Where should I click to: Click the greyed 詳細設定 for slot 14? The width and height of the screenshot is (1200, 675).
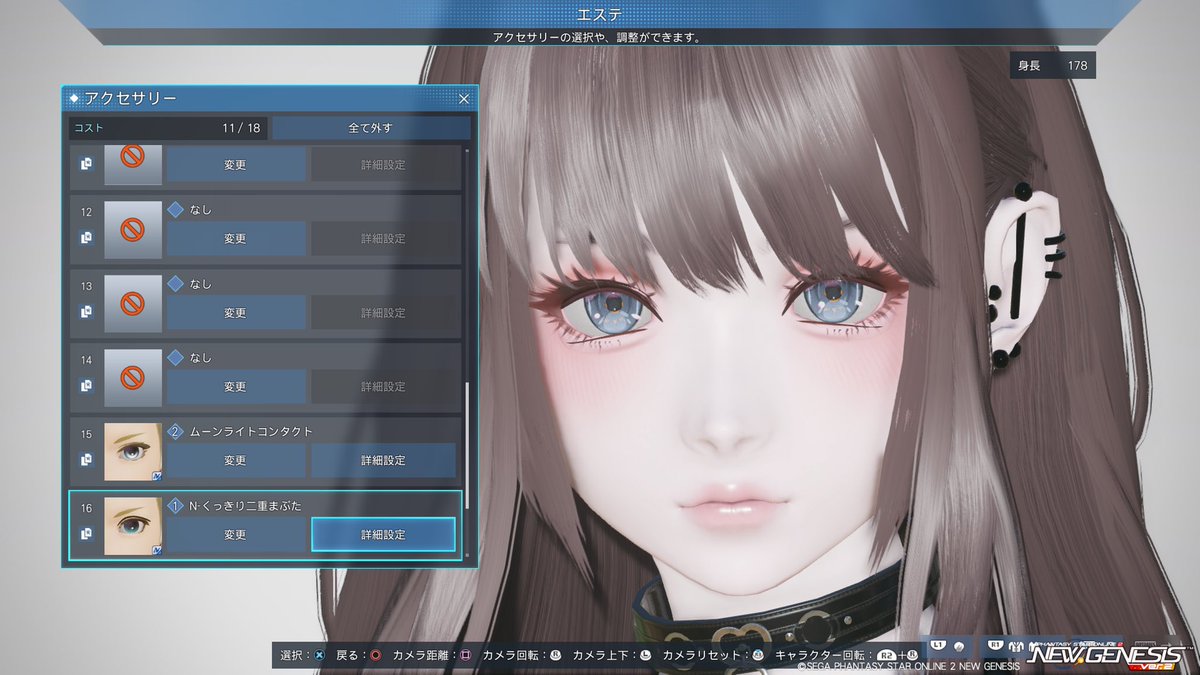(x=384, y=387)
